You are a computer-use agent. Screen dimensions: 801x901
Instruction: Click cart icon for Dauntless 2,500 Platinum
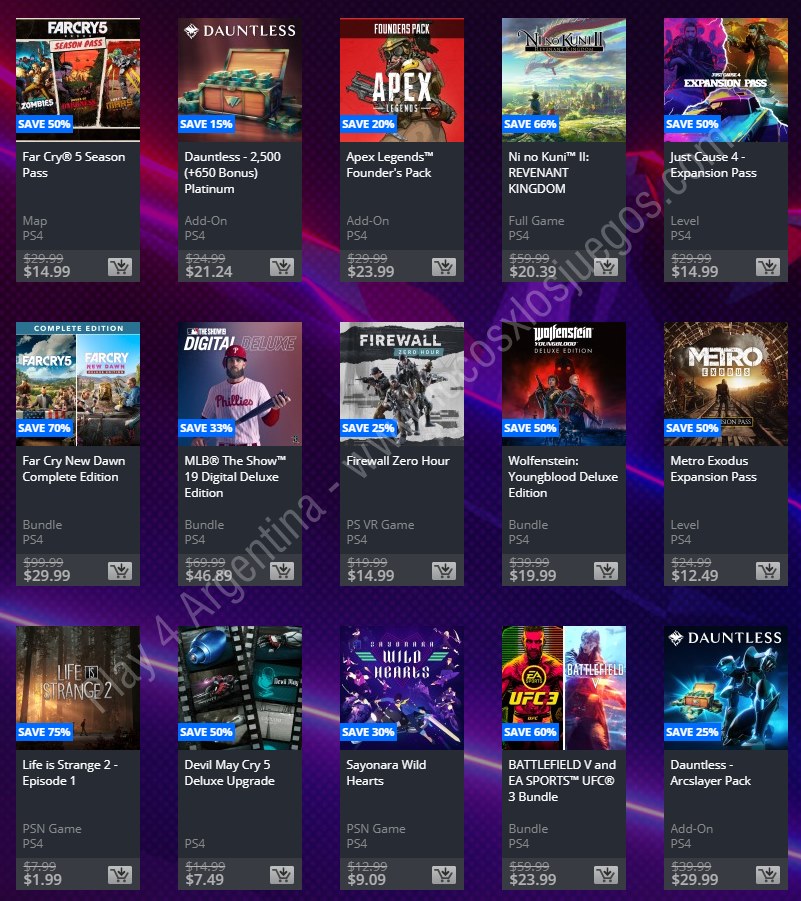[x=282, y=267]
